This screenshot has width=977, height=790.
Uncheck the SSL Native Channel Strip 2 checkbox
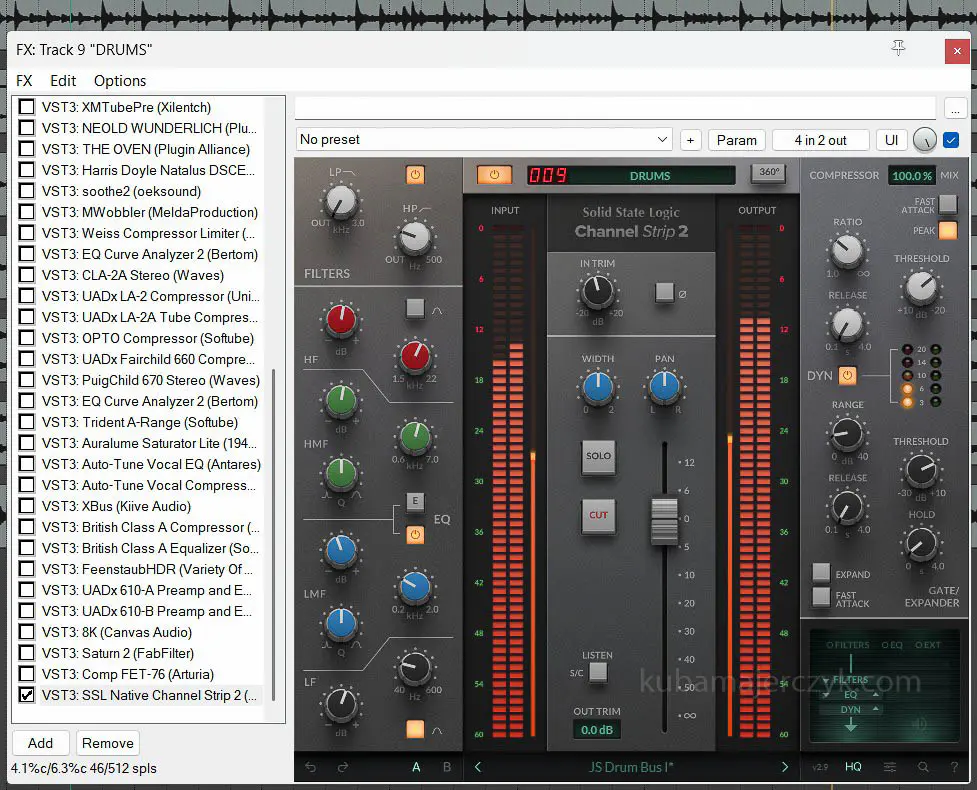(27, 695)
